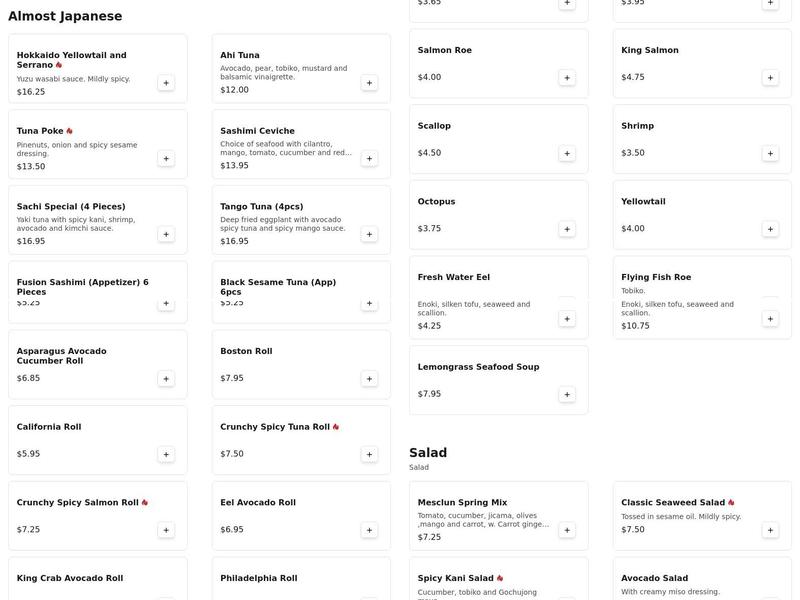Screen dimensions: 800x600
Task: Add Salmon Roe with the plus button
Action: (566, 75)
